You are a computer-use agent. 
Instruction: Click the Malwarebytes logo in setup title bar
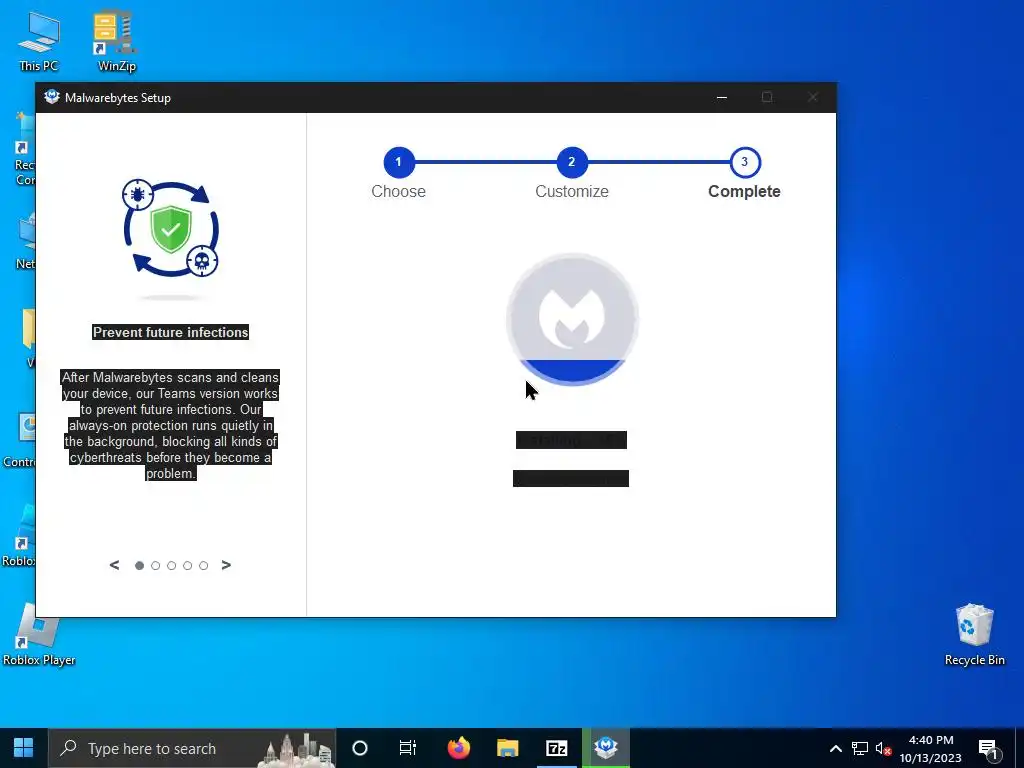click(52, 97)
